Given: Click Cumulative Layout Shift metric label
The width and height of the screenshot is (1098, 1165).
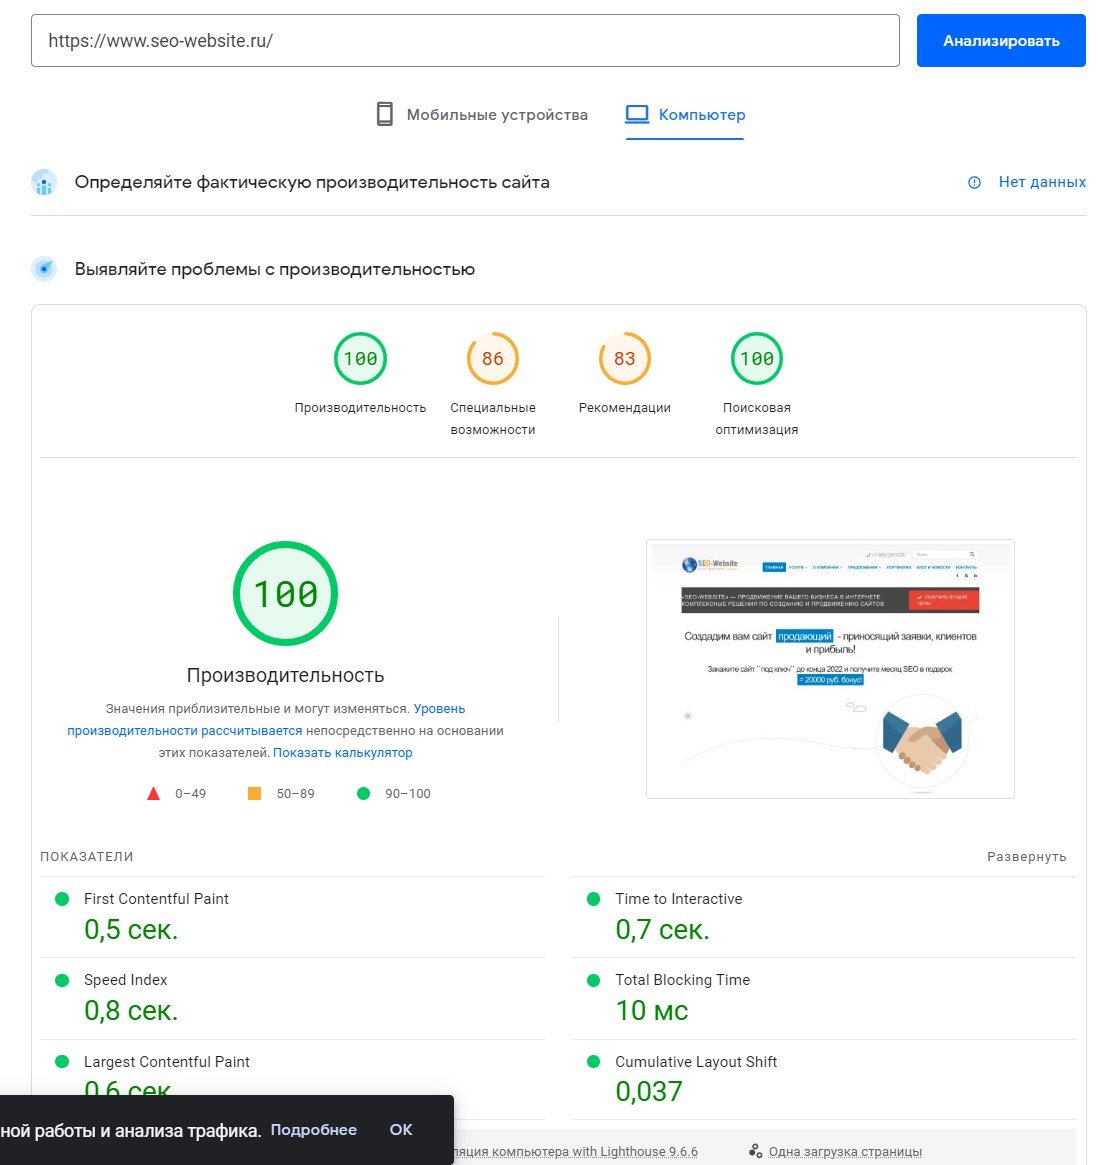Looking at the screenshot, I should click(x=695, y=1062).
